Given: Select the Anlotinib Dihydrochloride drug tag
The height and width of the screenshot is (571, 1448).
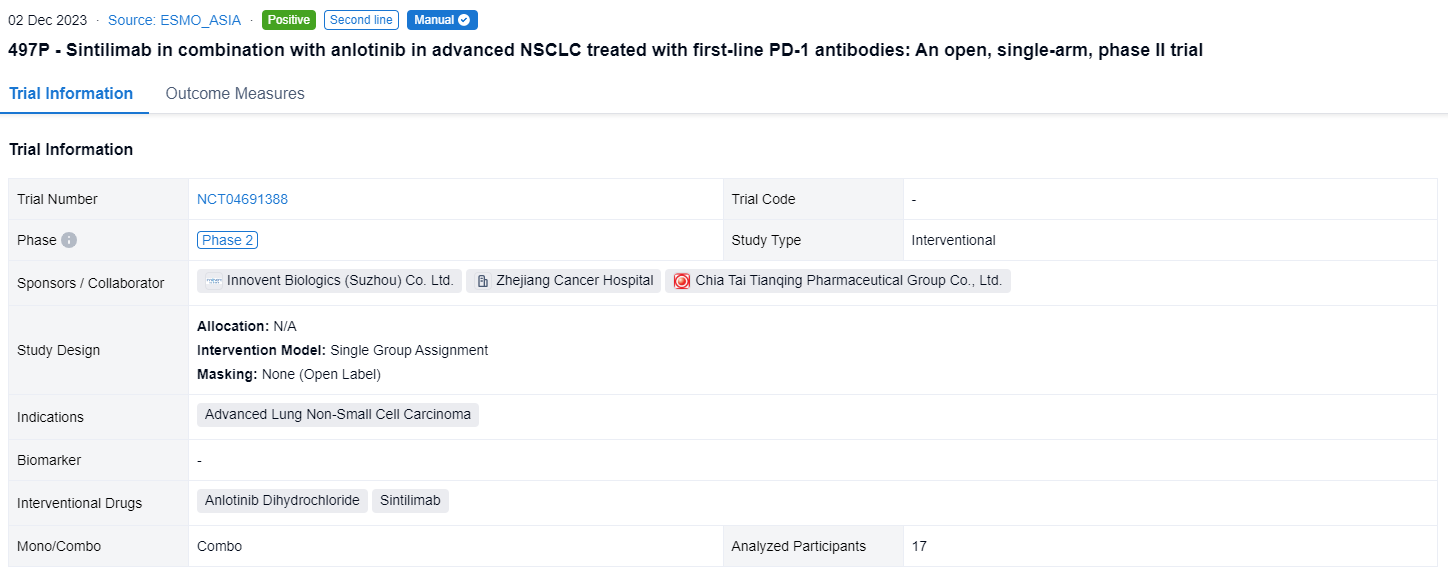Looking at the screenshot, I should (x=282, y=500).
